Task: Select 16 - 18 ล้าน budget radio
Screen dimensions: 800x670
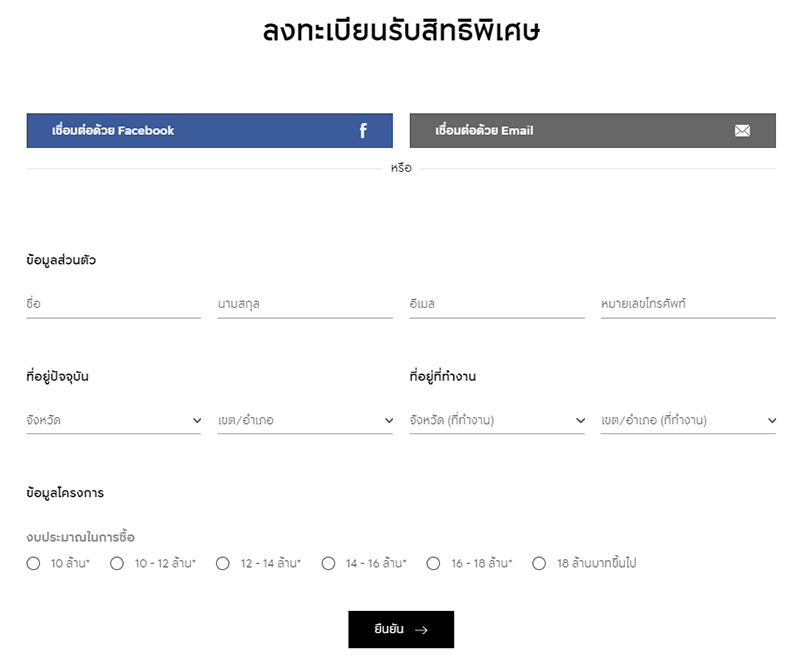Action: (x=433, y=563)
